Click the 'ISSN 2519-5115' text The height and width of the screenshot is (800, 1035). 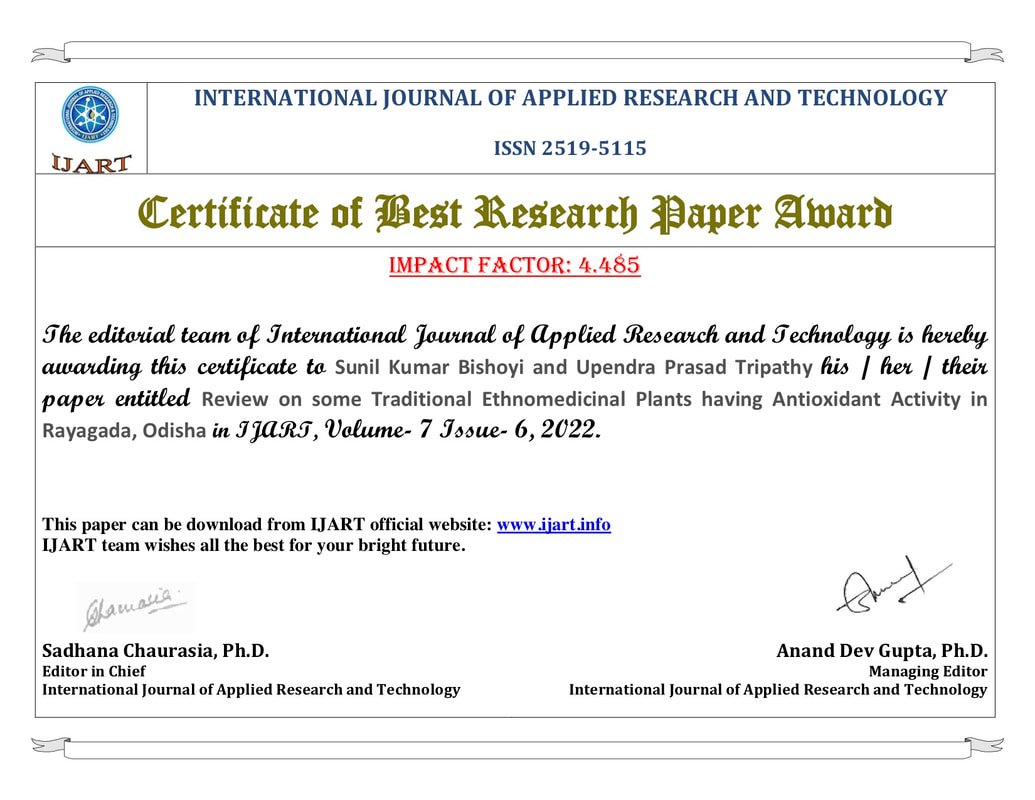pos(570,148)
